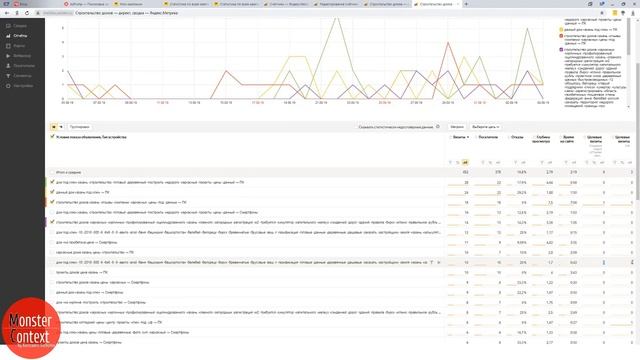Reload the page with the refresh icon
Screen dimensions: 640x360
click(27, 13)
